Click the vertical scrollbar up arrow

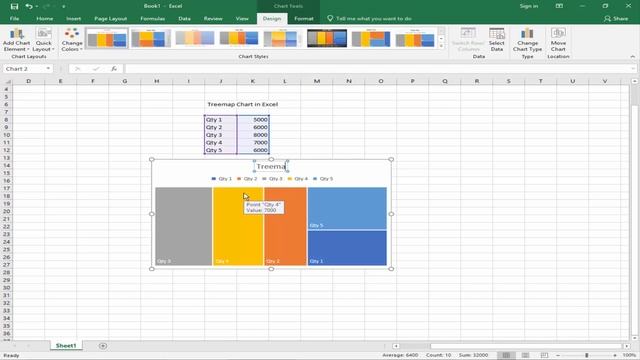[634, 81]
